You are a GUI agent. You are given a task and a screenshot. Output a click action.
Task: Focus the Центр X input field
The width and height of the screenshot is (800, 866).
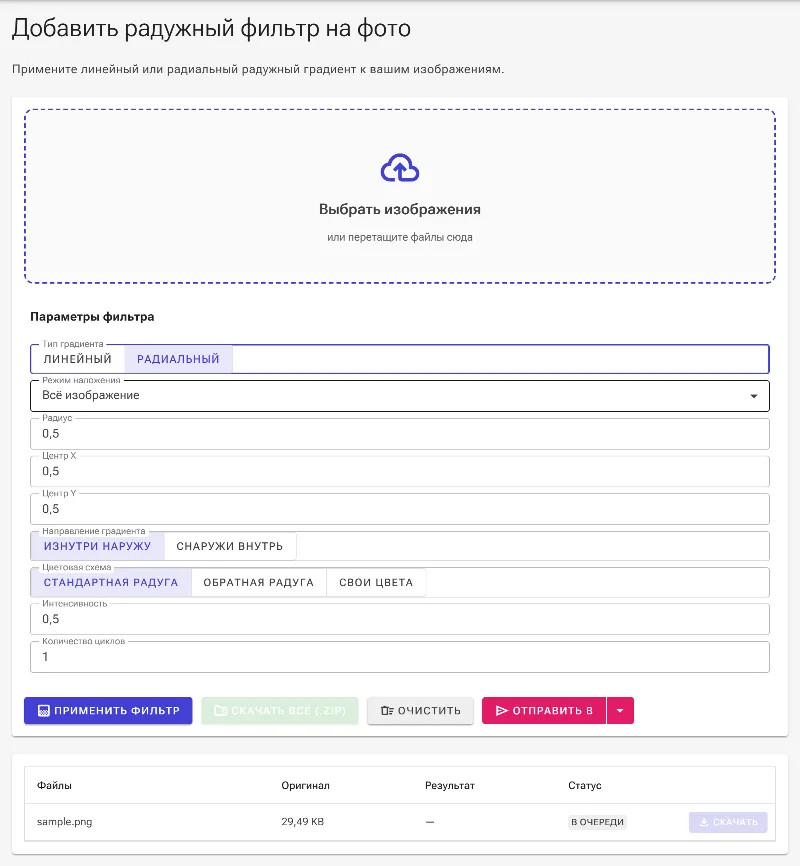pyautogui.click(x=400, y=471)
